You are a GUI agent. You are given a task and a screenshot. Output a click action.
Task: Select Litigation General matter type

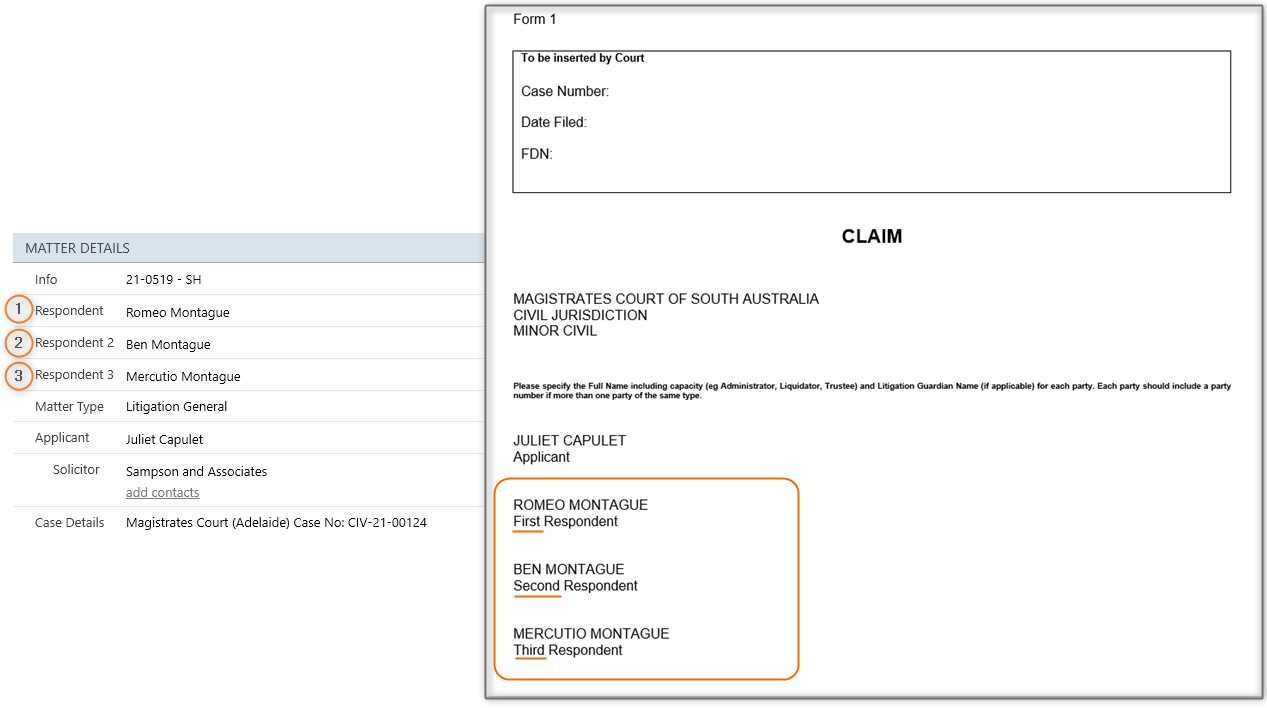[x=176, y=407]
